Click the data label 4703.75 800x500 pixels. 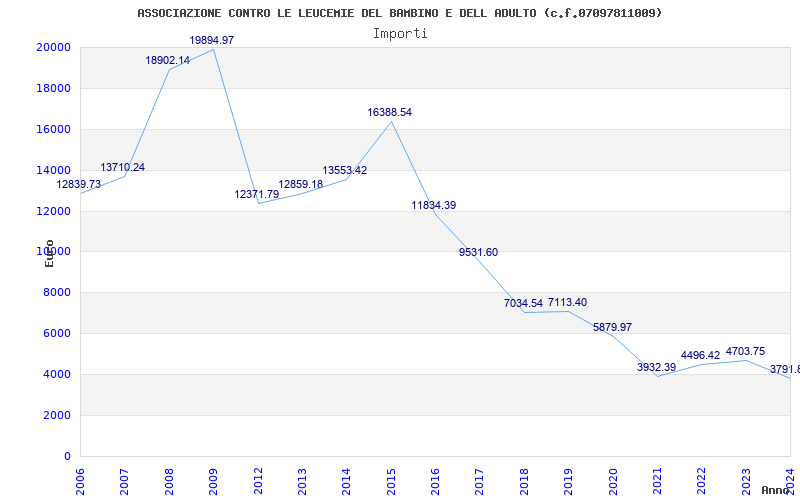click(x=745, y=352)
